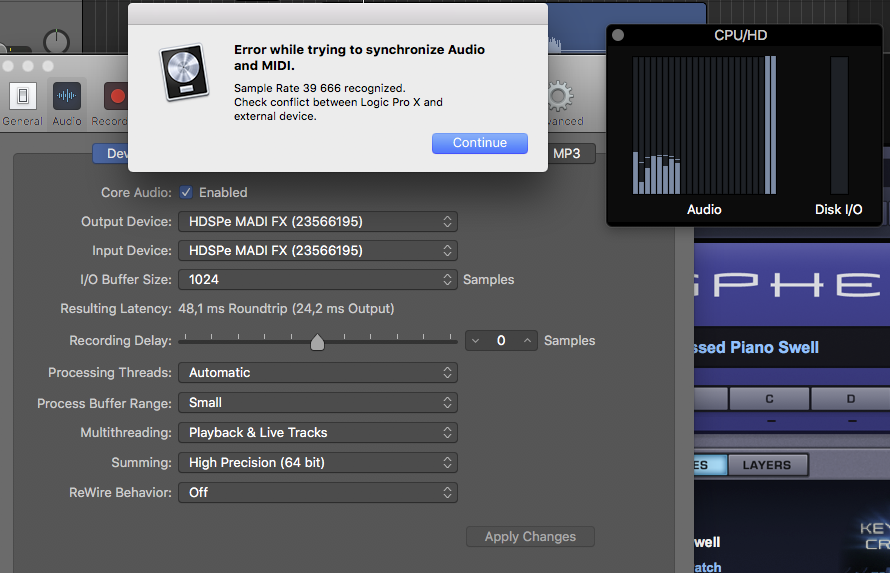Open the Output Device dropdown
Image resolution: width=890 pixels, height=573 pixels.
pos(318,221)
